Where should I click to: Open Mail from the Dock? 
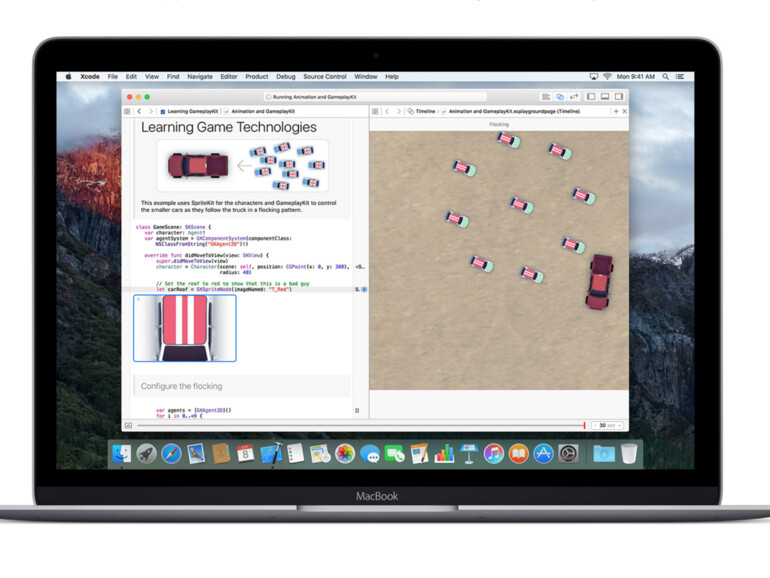[196, 453]
